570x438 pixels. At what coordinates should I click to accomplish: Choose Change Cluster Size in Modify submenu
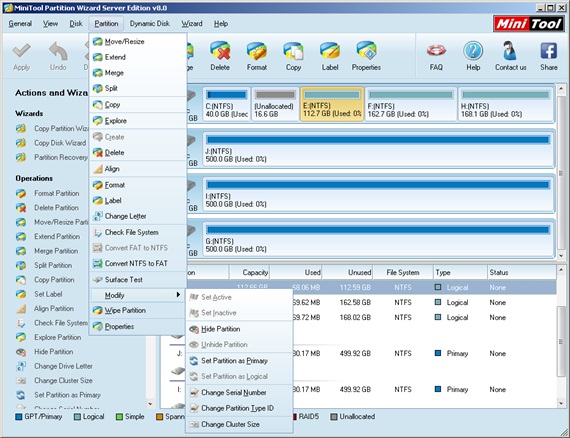(239, 424)
